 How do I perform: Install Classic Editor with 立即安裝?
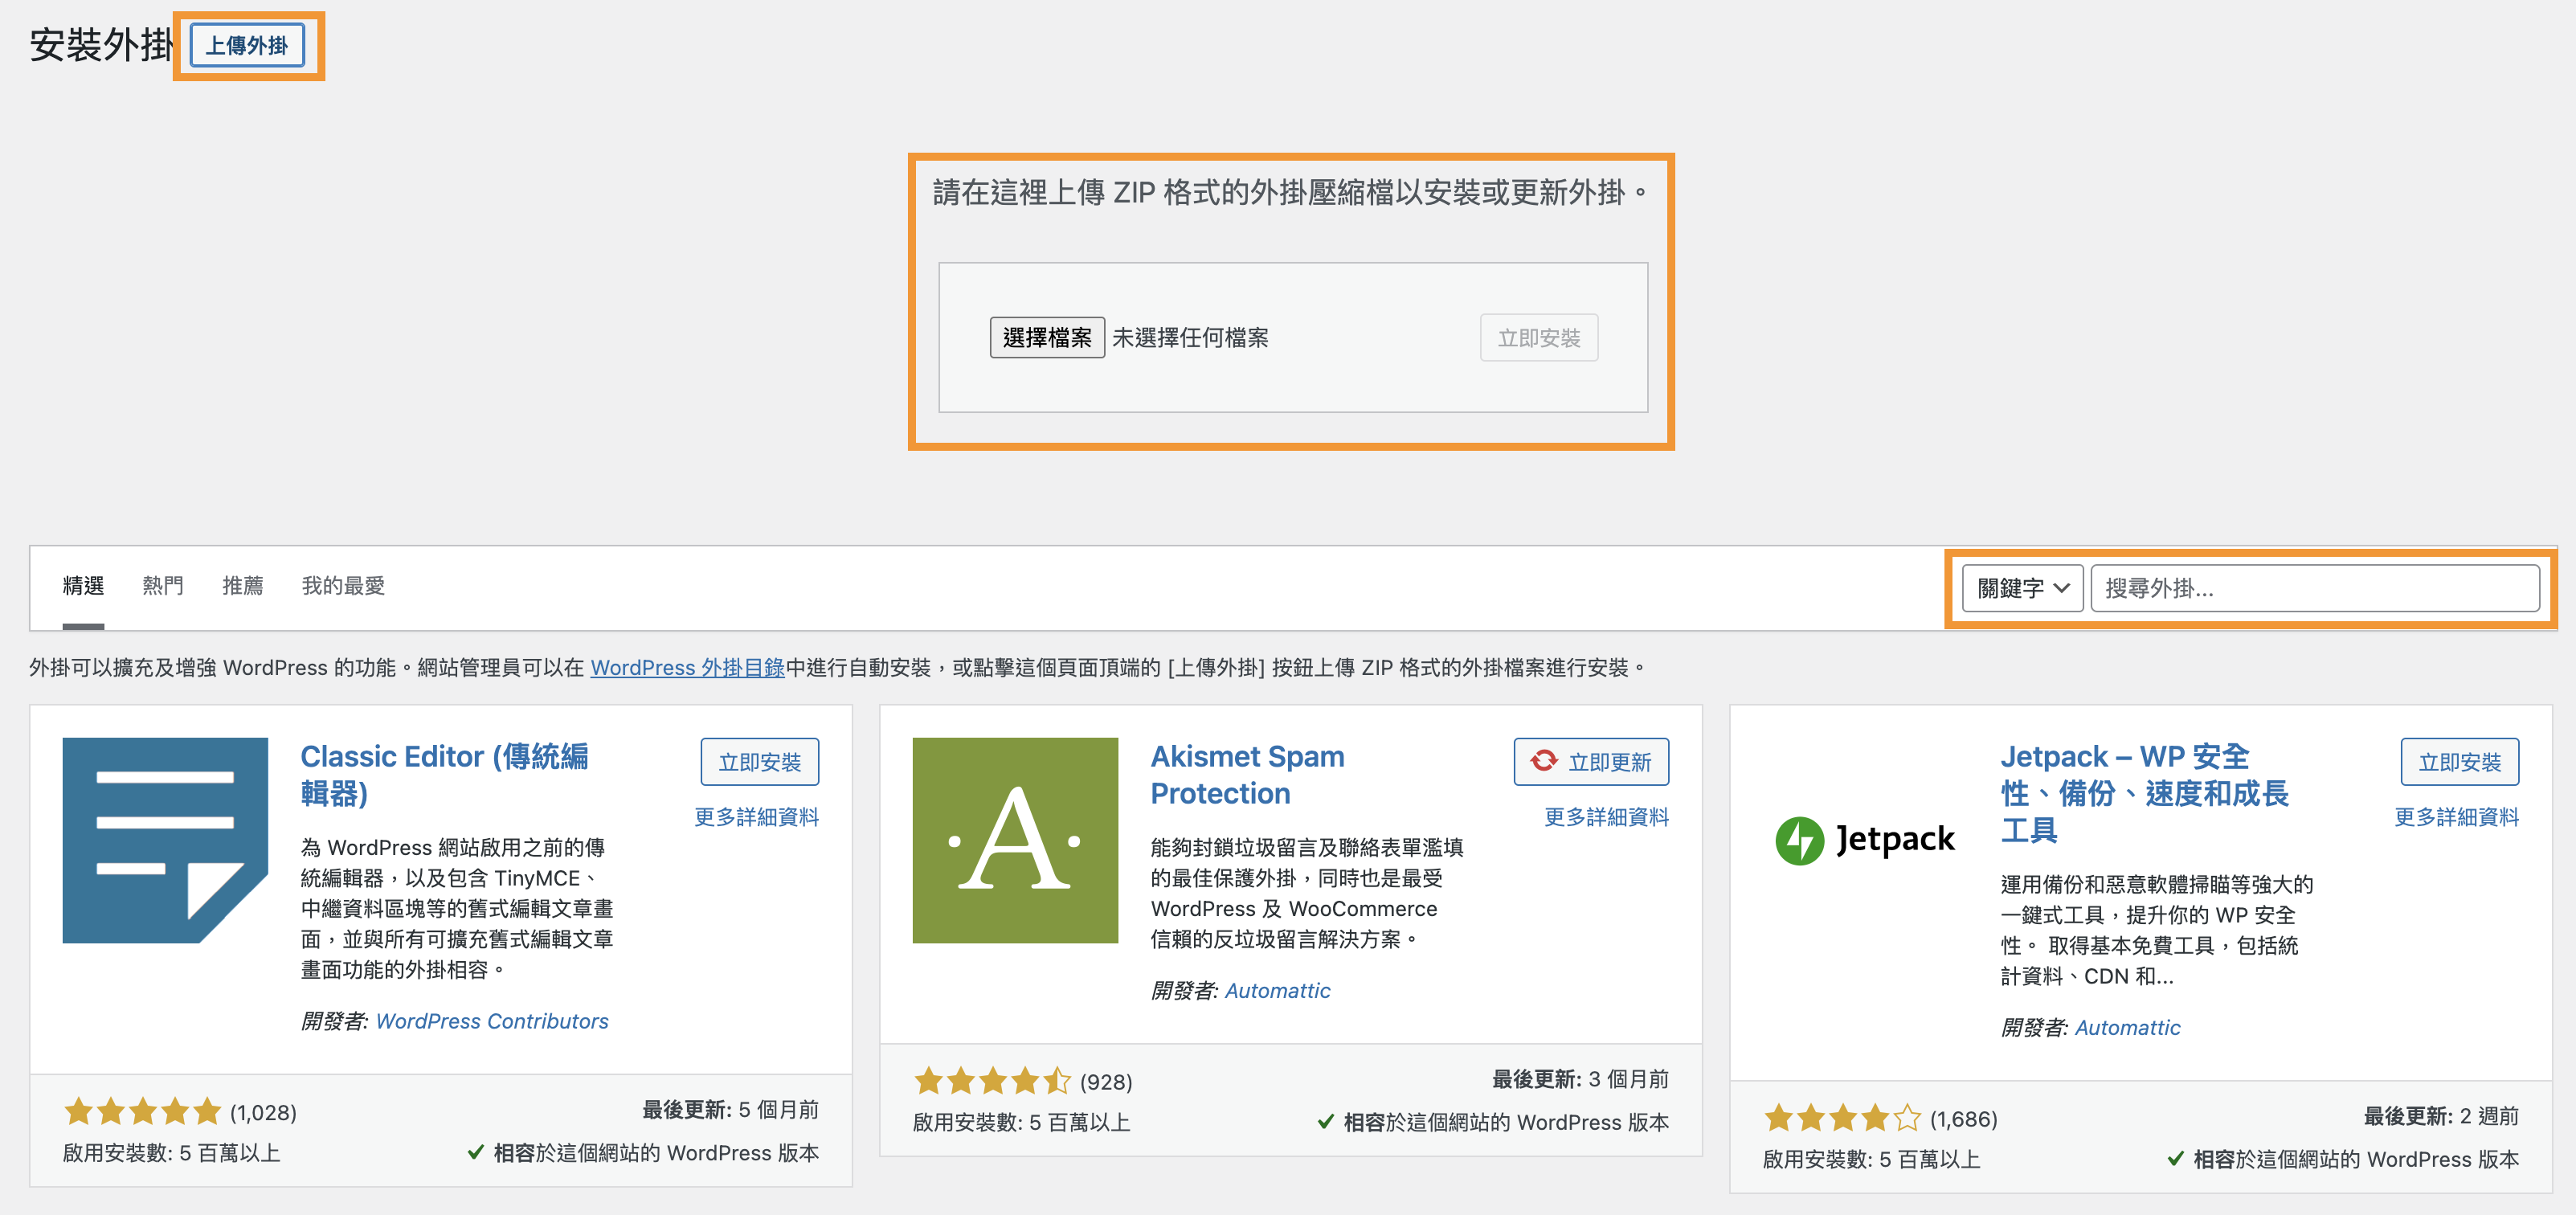(759, 762)
